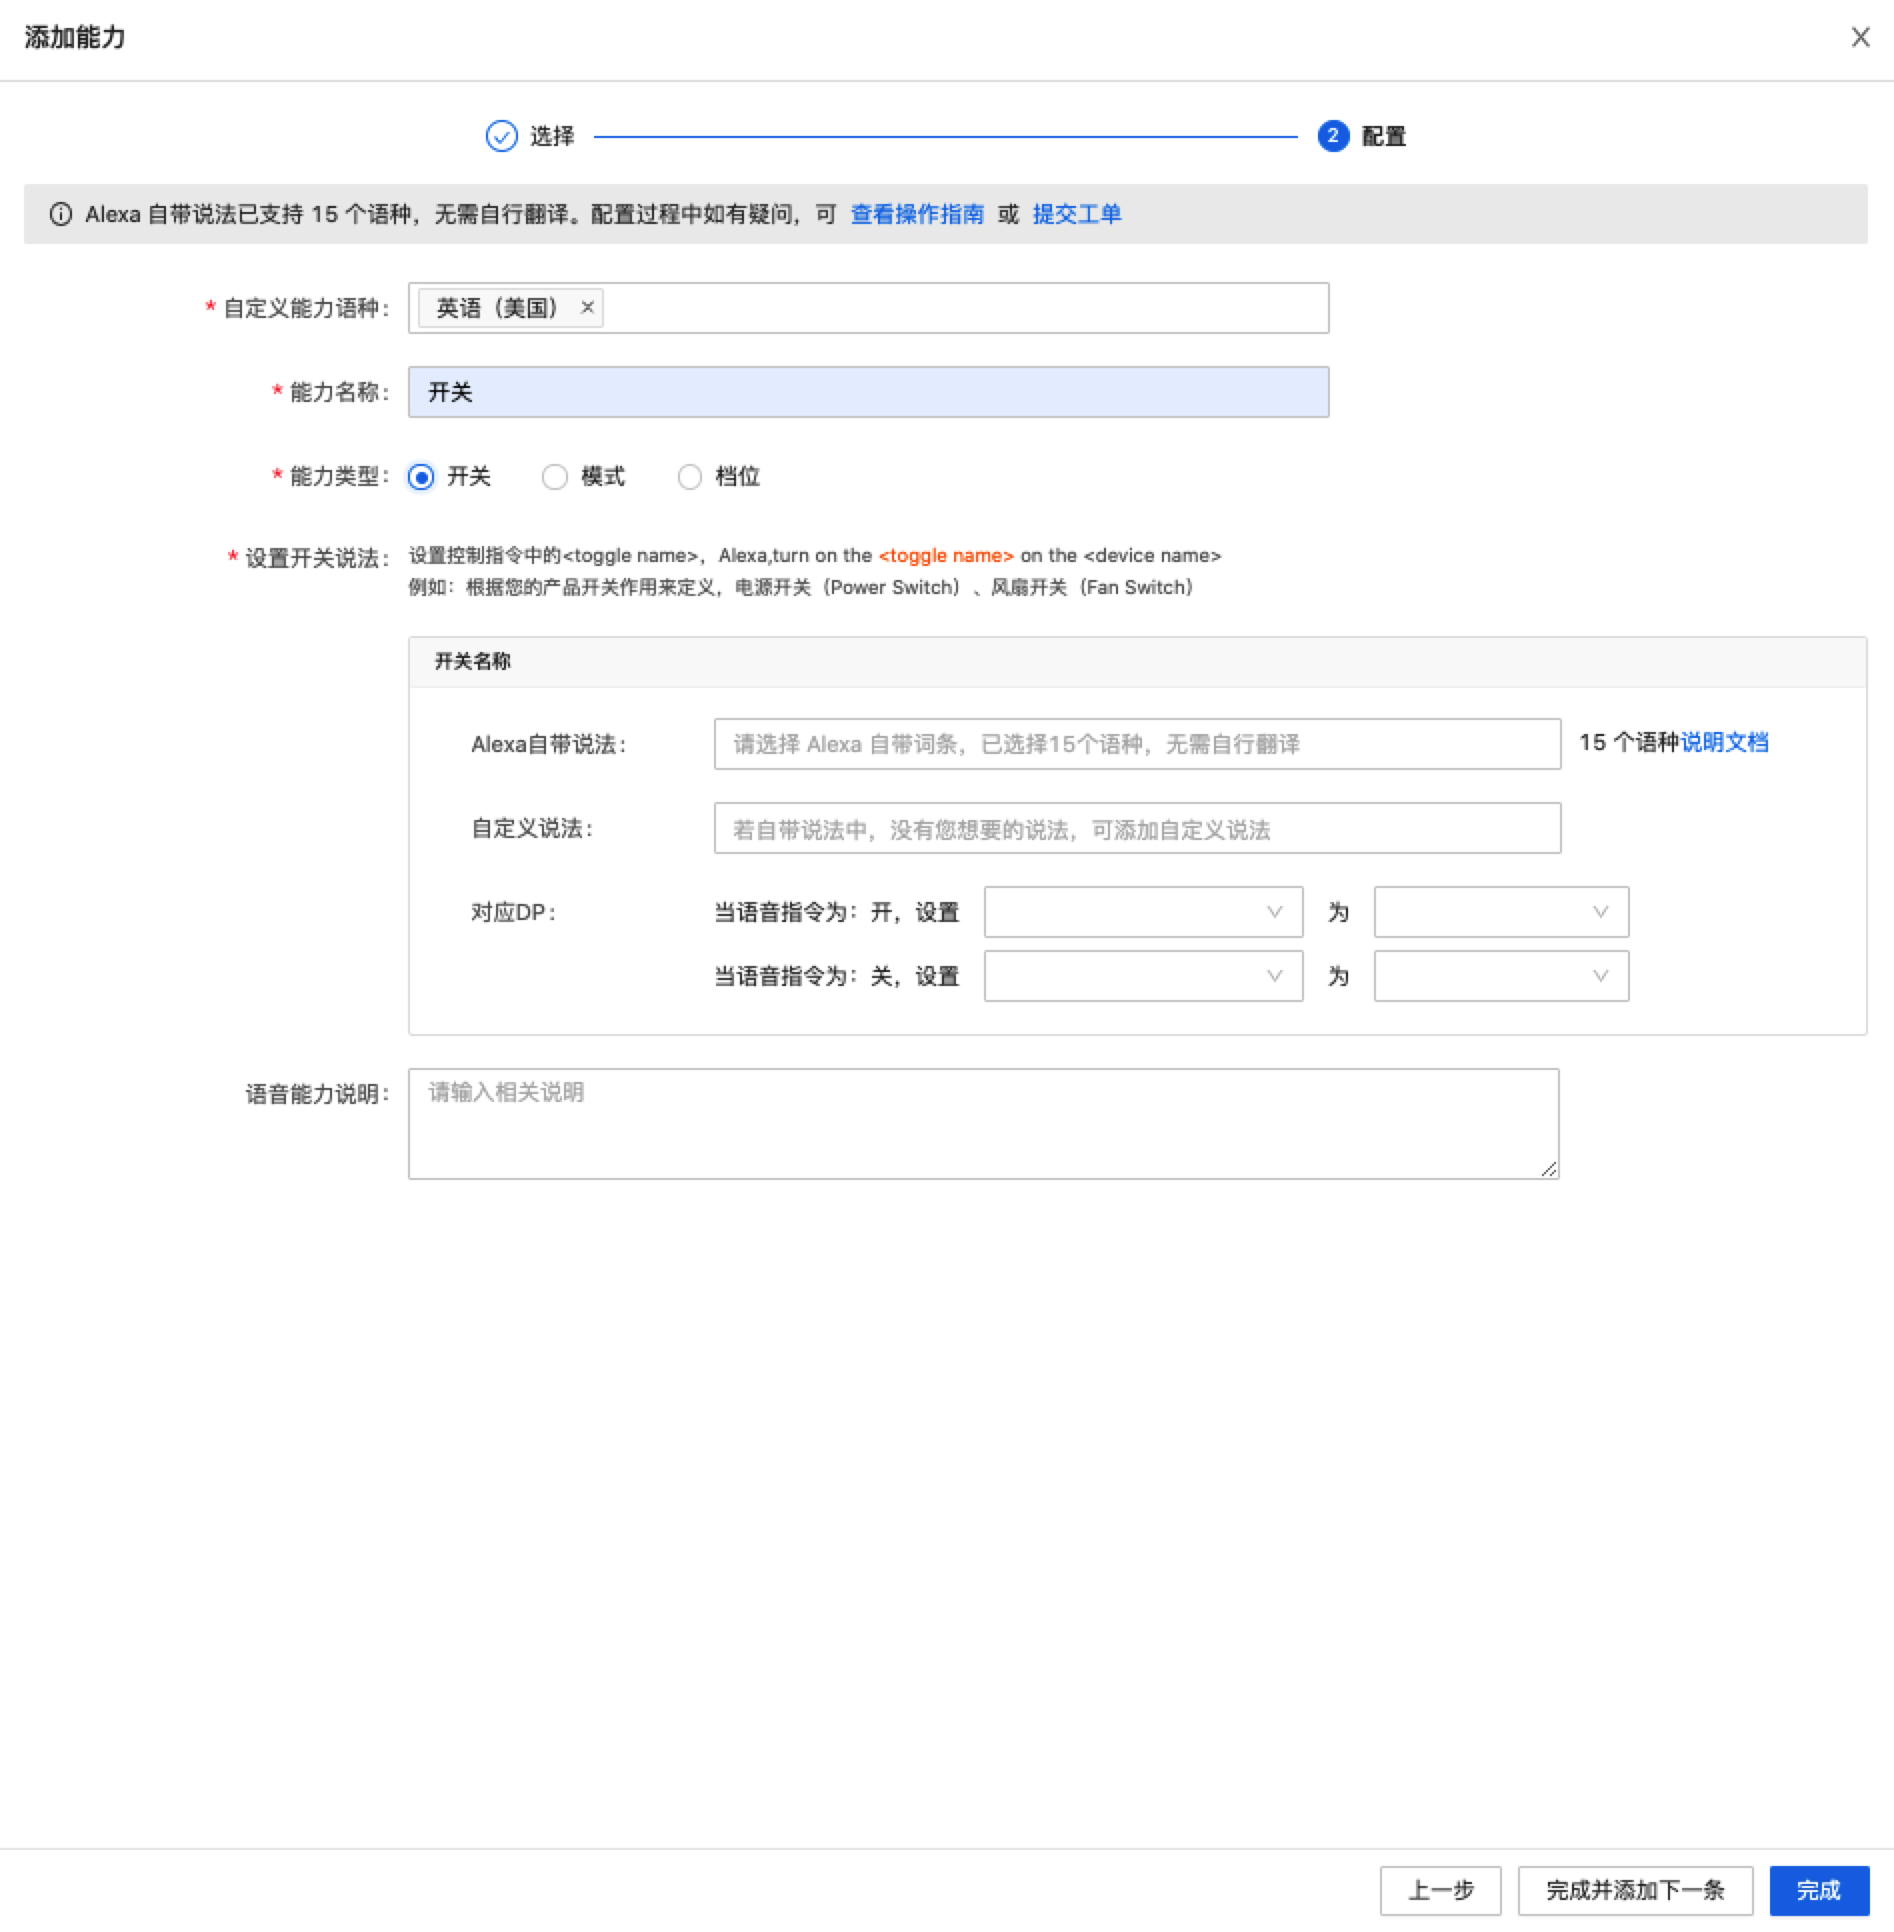Open the 自定义能力语种 language selector

(868, 308)
